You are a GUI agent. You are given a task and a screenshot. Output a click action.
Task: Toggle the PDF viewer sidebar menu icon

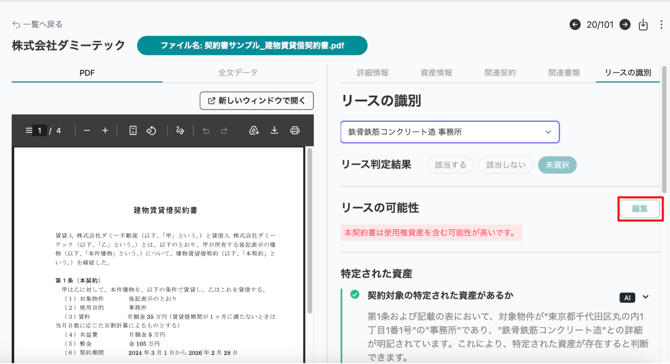pos(29,130)
